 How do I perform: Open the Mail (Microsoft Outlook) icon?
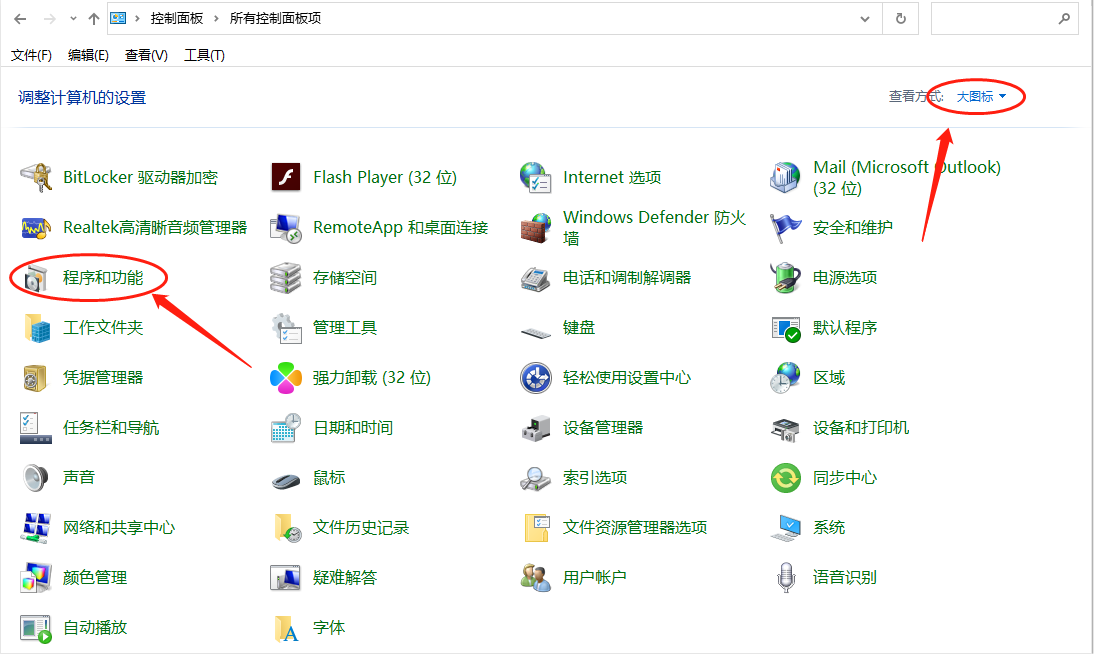point(785,177)
